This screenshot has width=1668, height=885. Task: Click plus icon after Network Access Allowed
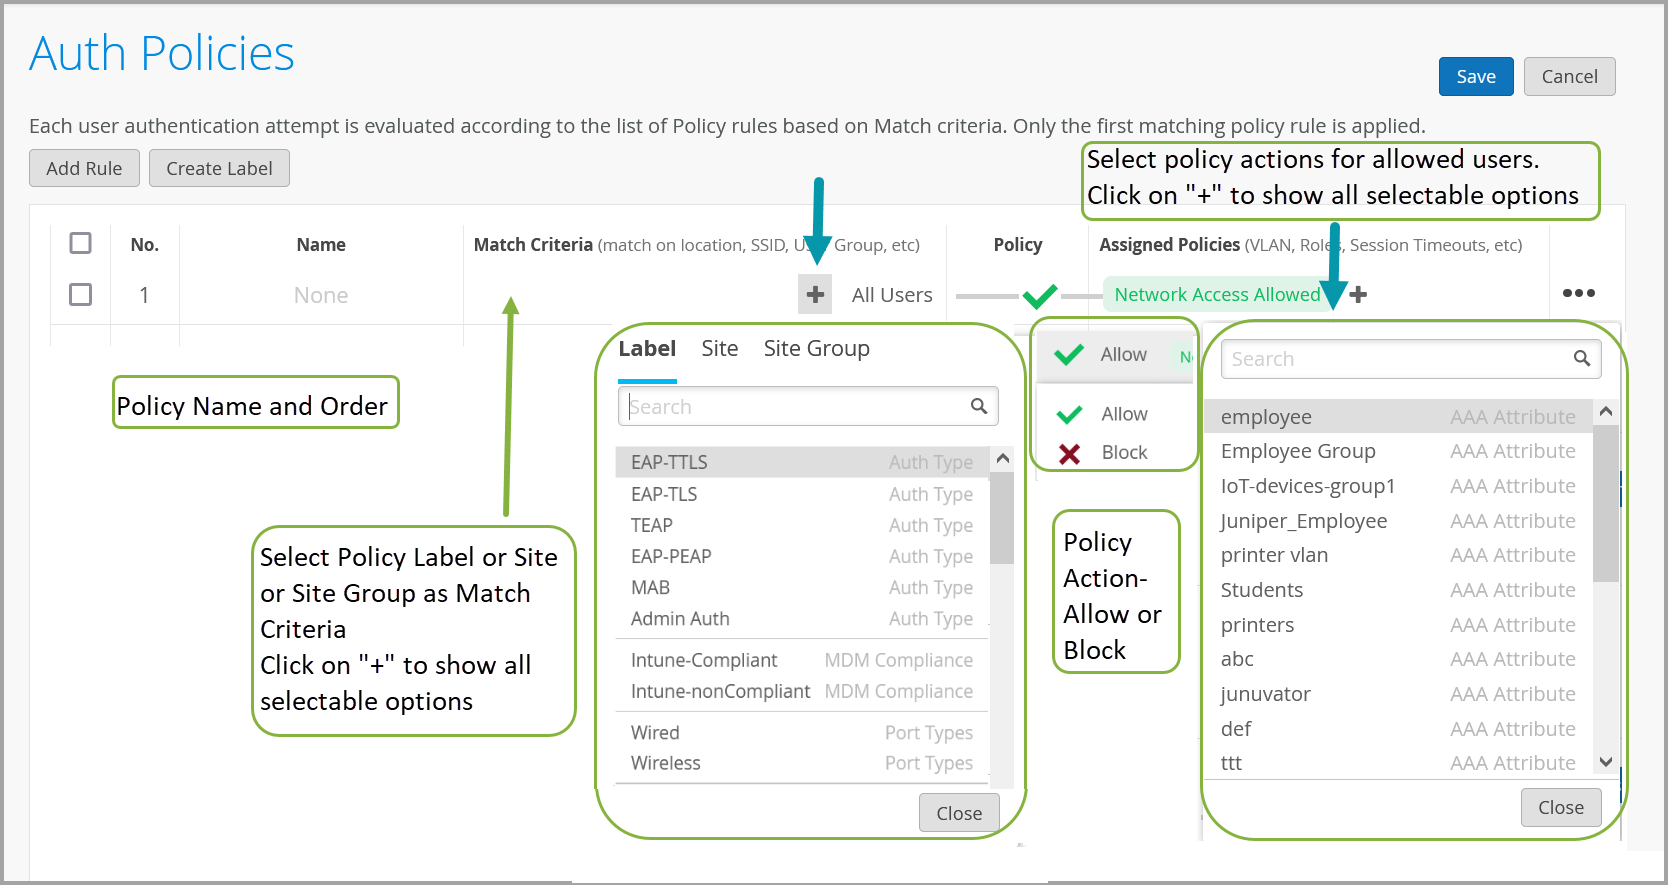1358,294
